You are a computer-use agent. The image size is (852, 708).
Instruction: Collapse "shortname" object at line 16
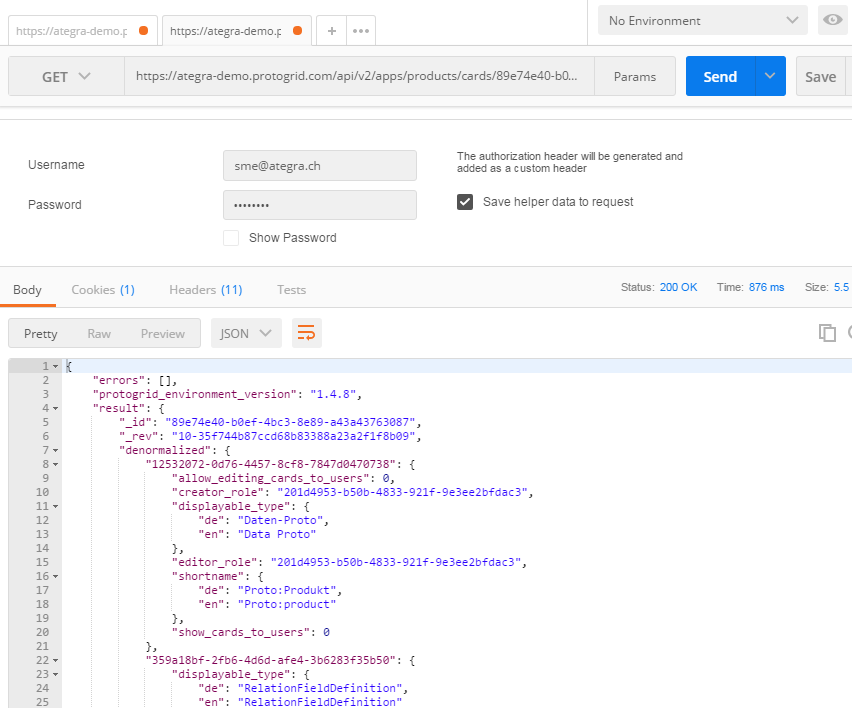point(55,577)
